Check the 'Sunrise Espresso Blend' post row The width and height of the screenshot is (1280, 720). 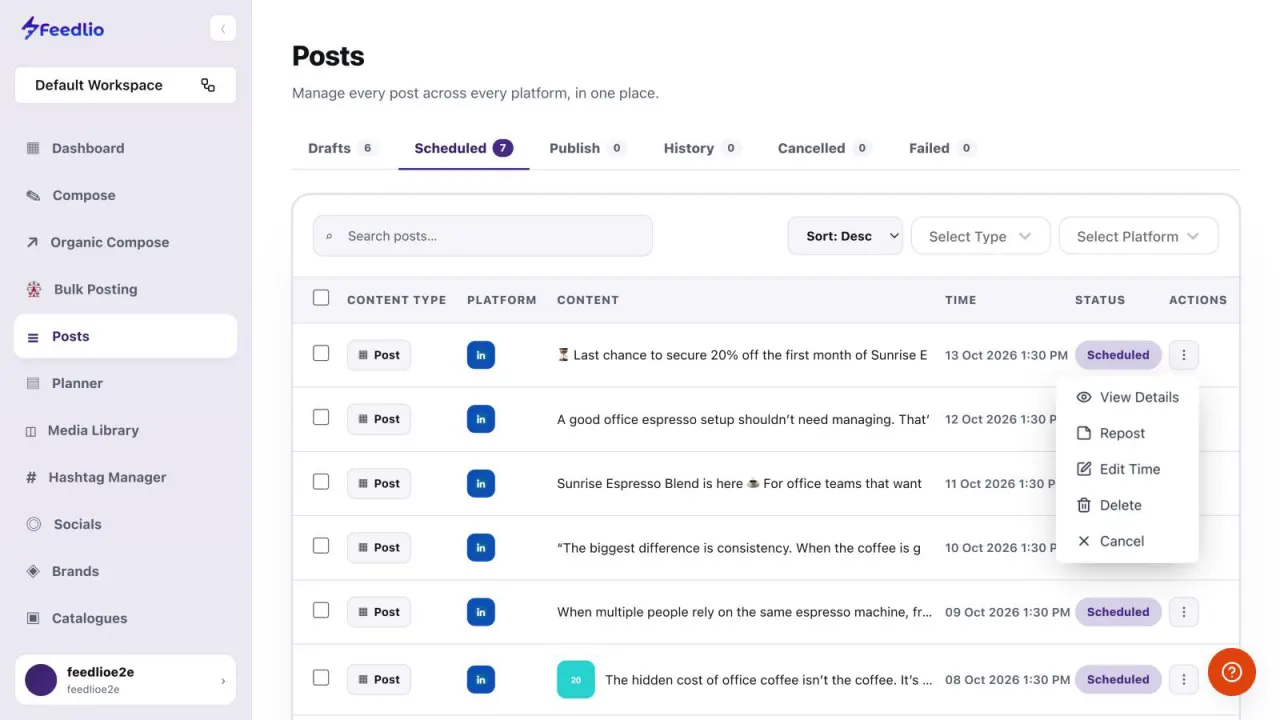click(x=321, y=481)
